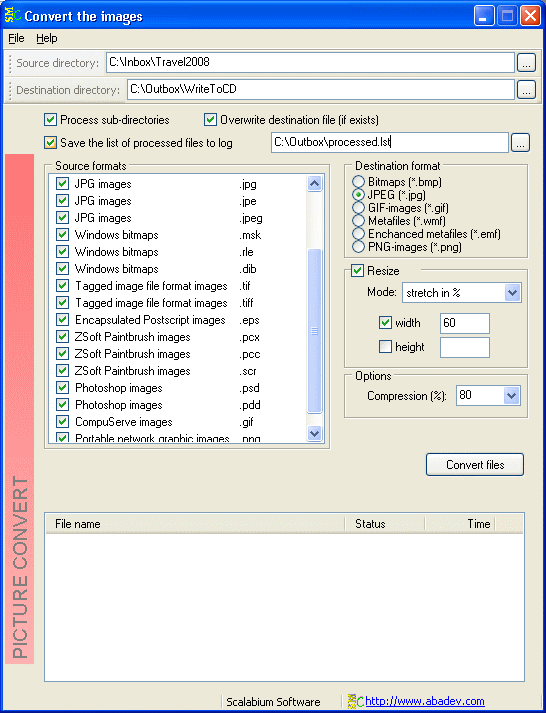Screen dimensions: 546x713
Task: Click the SMC logo beside abadev link
Action: tap(356, 701)
